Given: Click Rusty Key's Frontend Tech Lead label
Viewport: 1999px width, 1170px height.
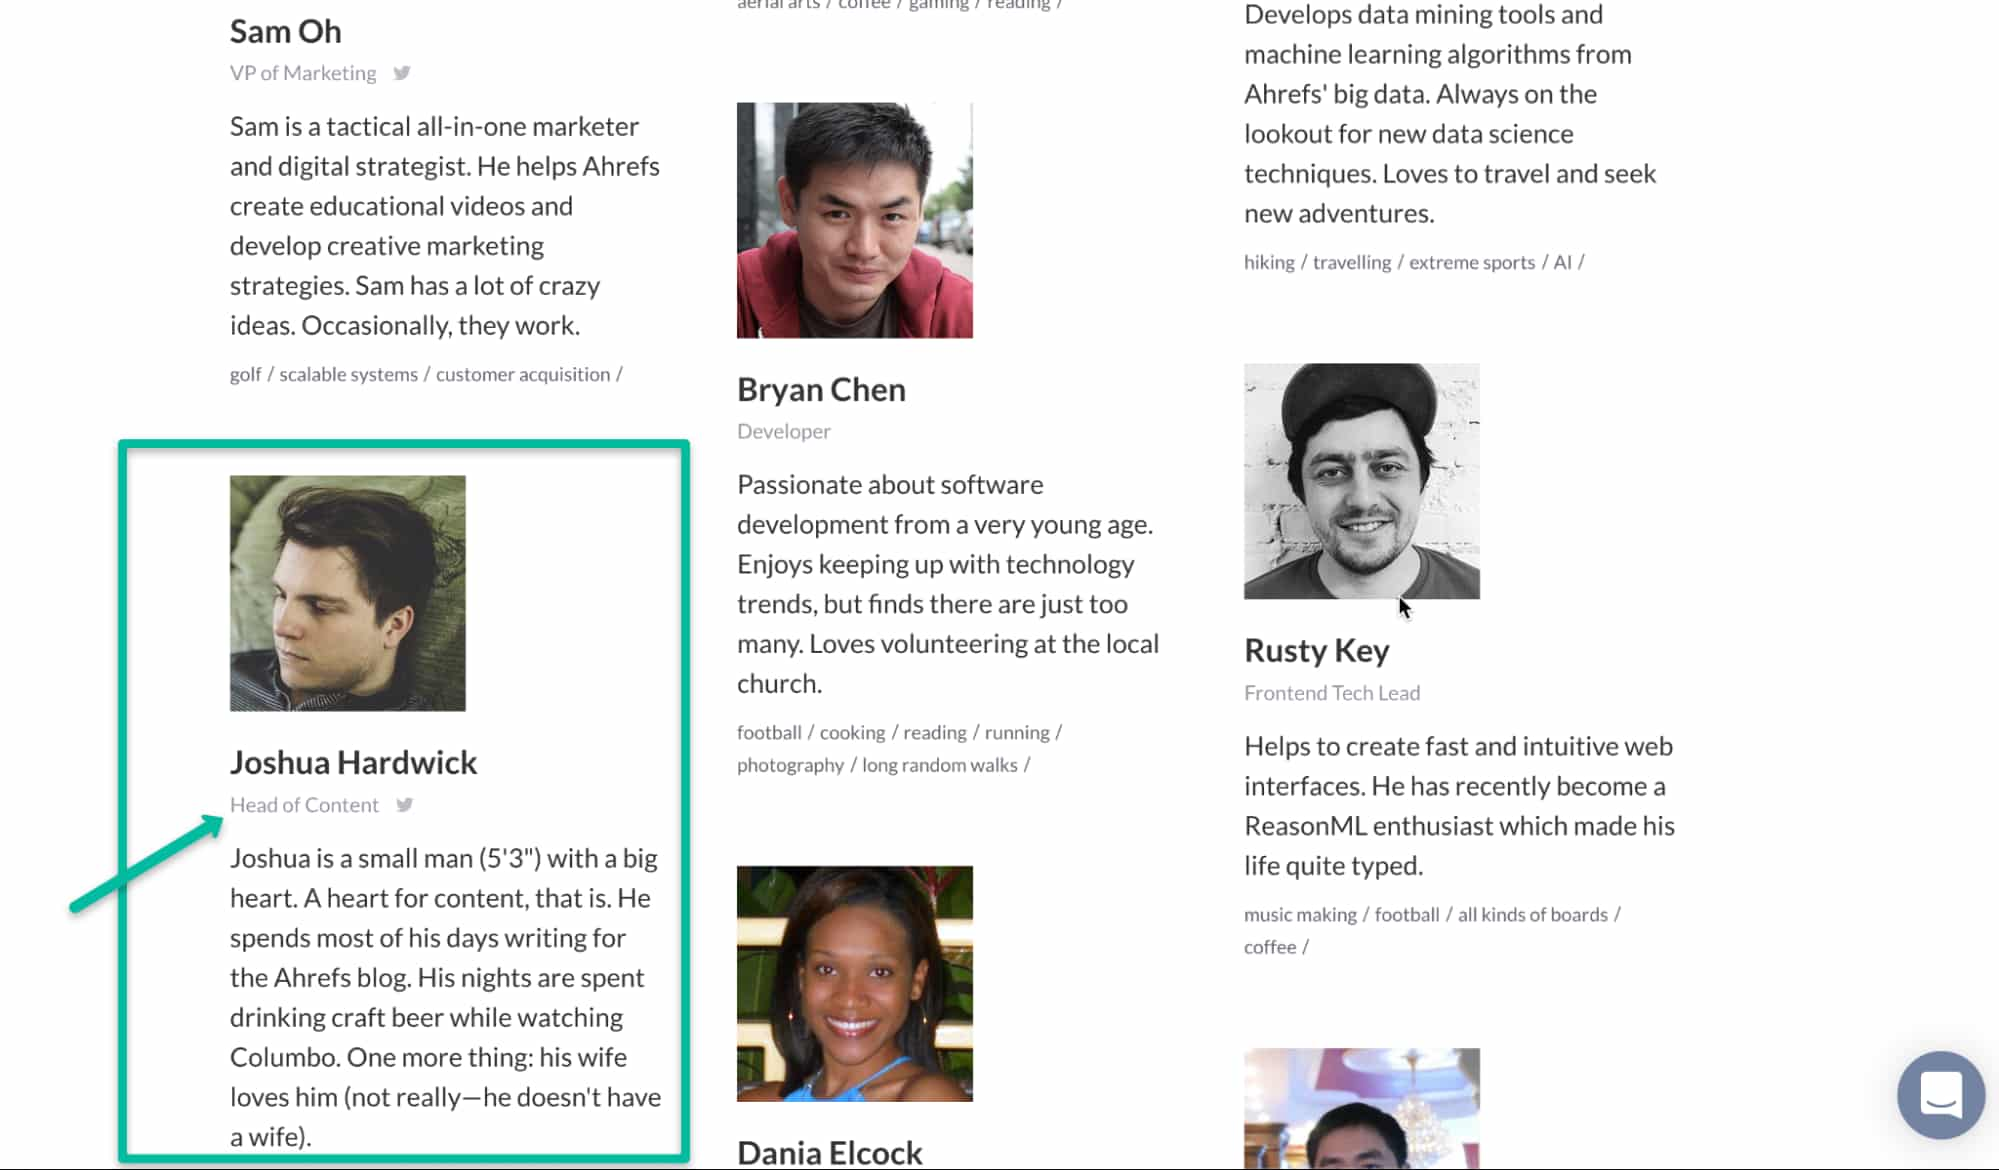Looking at the screenshot, I should tap(1331, 691).
